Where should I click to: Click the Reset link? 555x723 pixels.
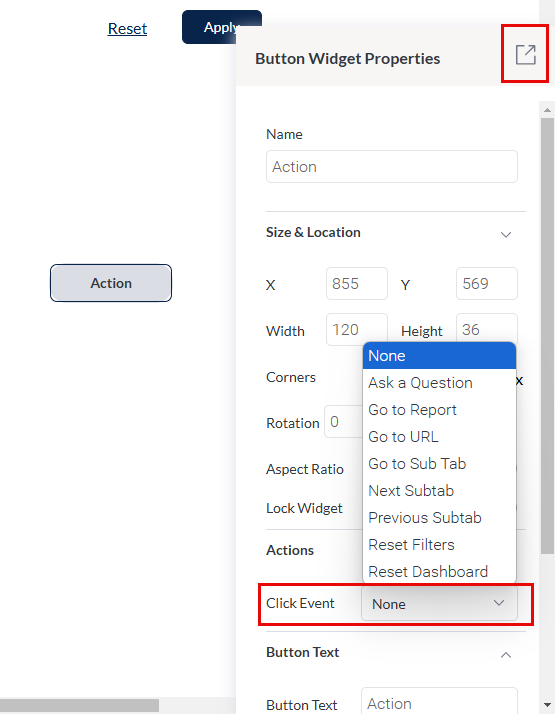point(127,29)
